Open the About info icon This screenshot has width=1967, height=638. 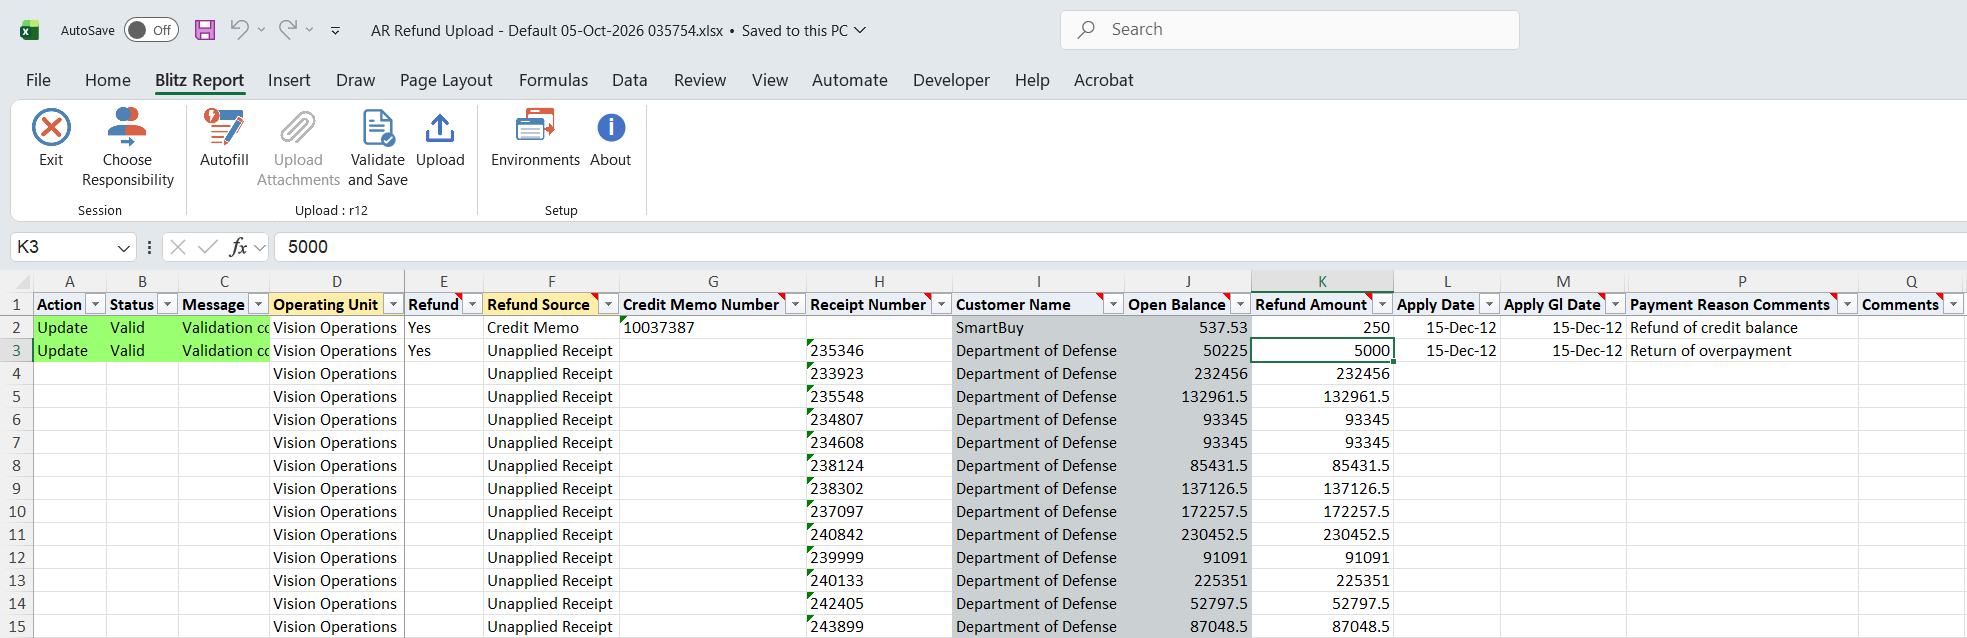[x=611, y=128]
